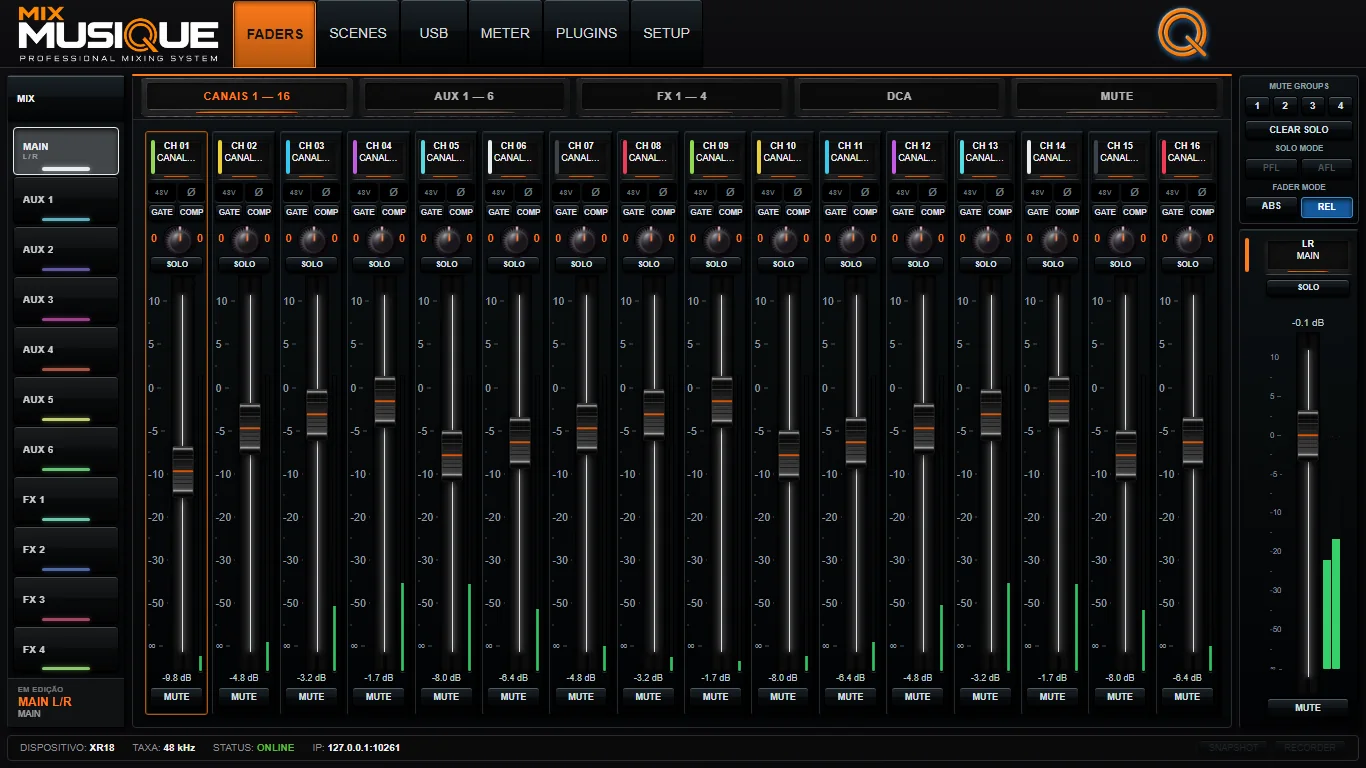The height and width of the screenshot is (768, 1366).
Task: Open the SCENES tab
Action: pos(358,34)
